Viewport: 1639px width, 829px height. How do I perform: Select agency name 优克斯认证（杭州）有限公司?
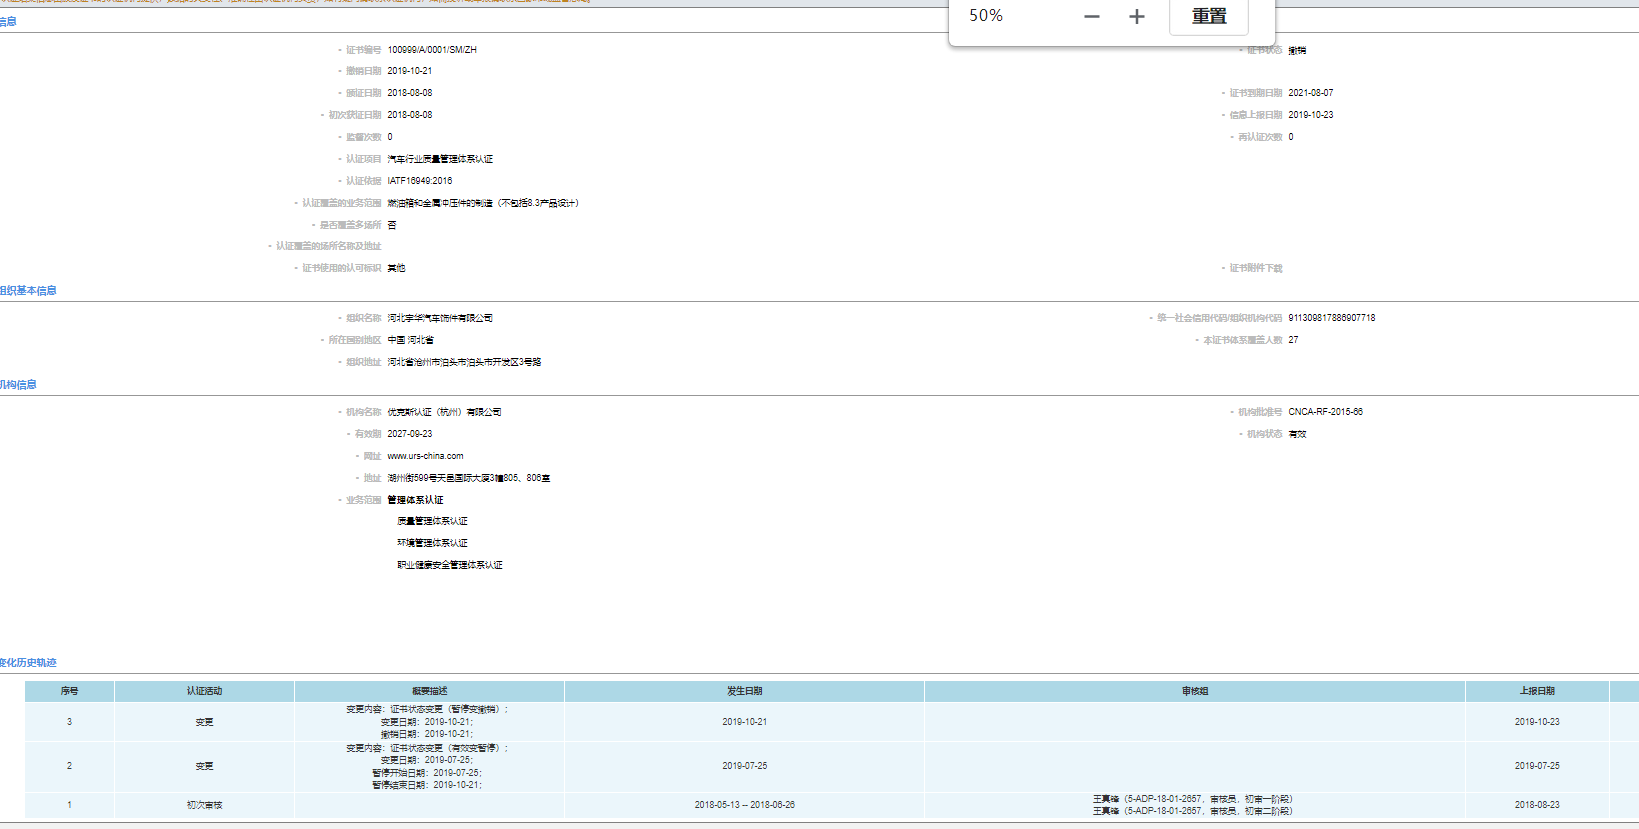click(x=444, y=412)
